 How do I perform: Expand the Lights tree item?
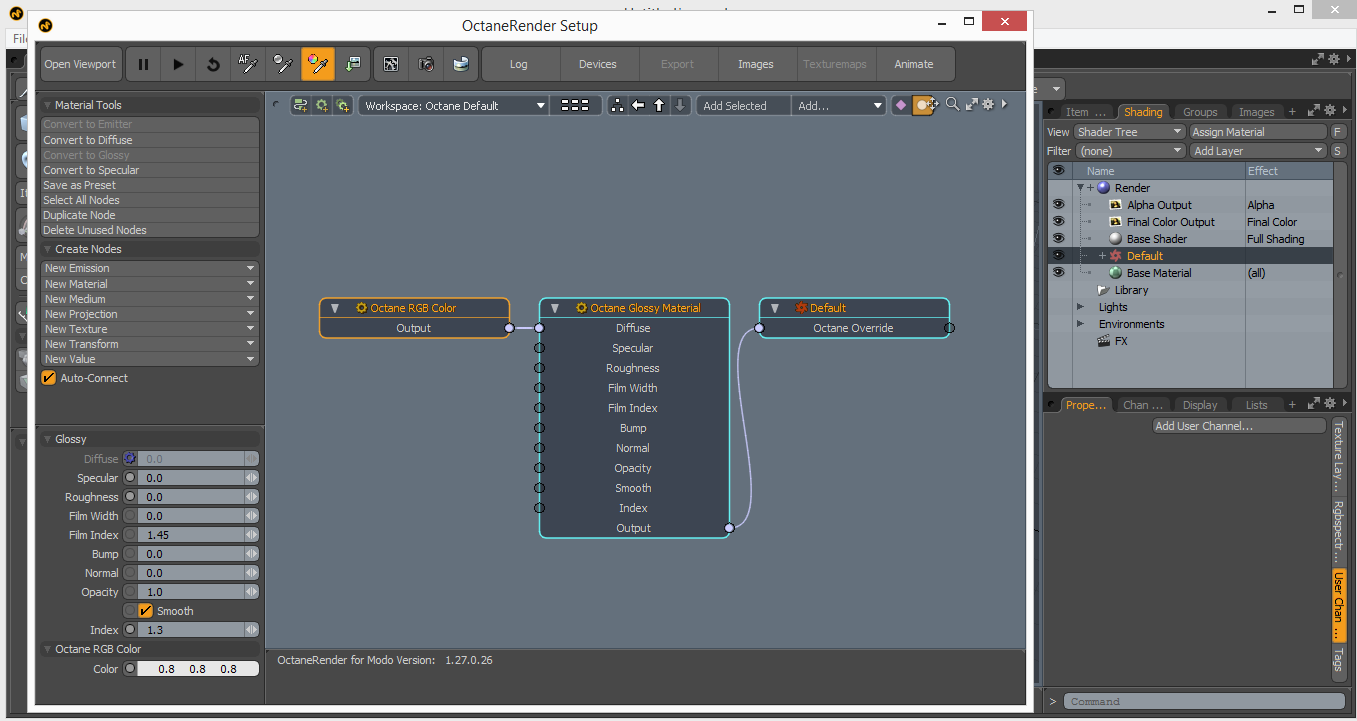[1080, 307]
